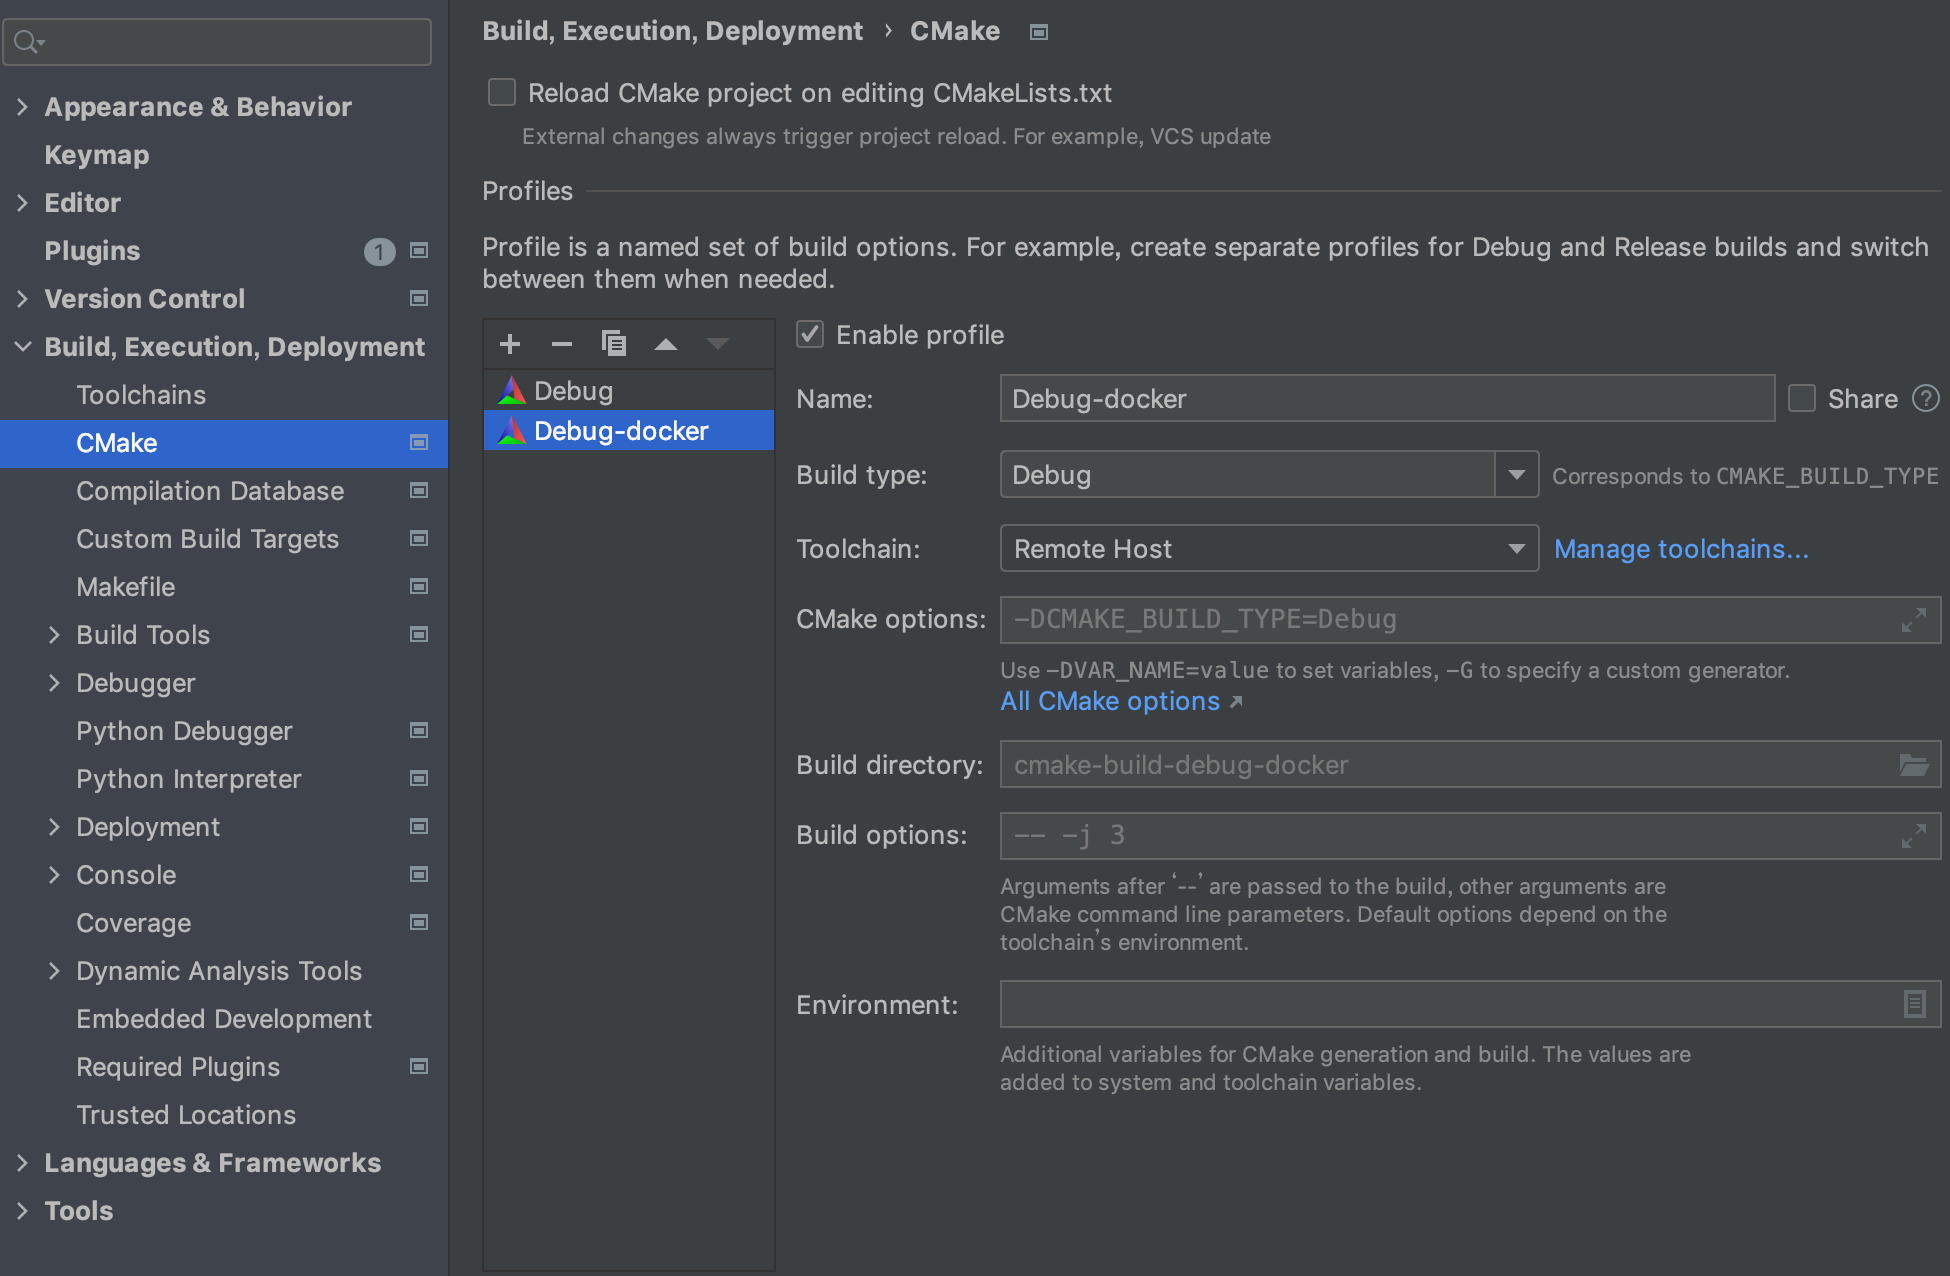The height and width of the screenshot is (1276, 1950).
Task: Click the Name input field
Action: point(1388,399)
